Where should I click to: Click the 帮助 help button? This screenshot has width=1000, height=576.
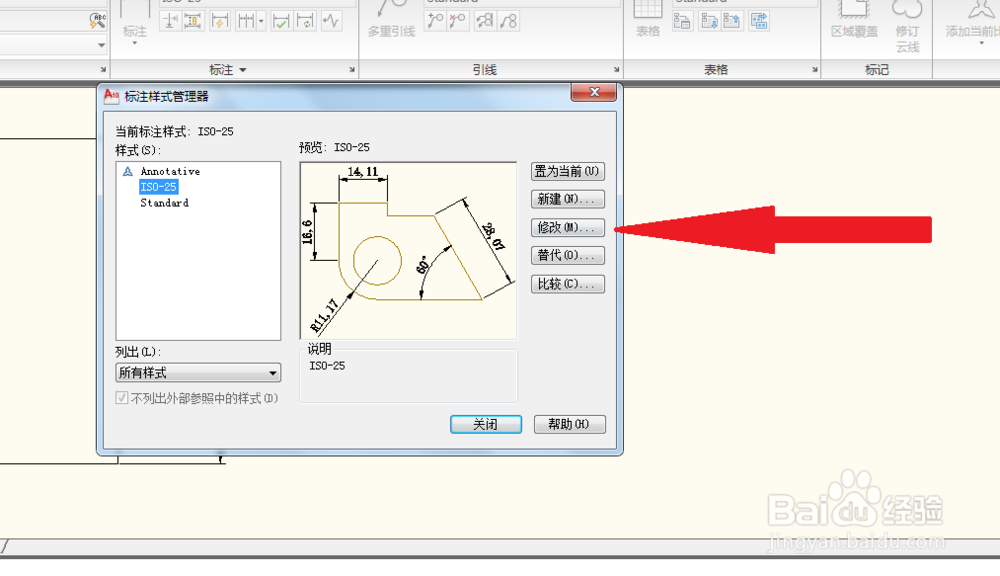(570, 424)
